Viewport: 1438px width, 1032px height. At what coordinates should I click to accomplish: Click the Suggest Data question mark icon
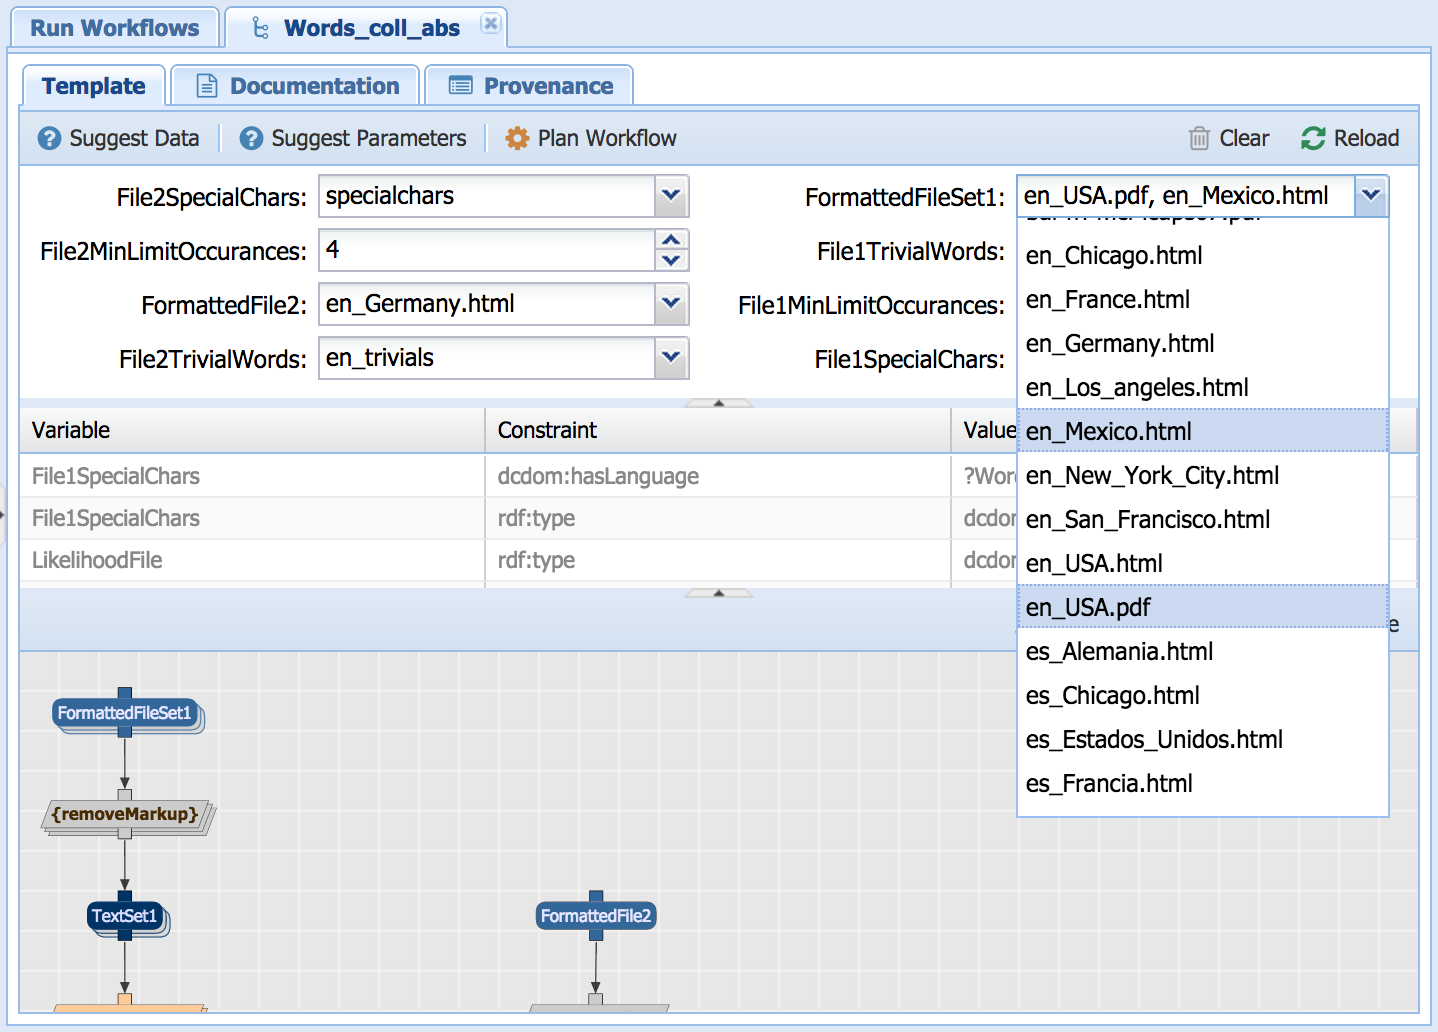click(x=49, y=138)
